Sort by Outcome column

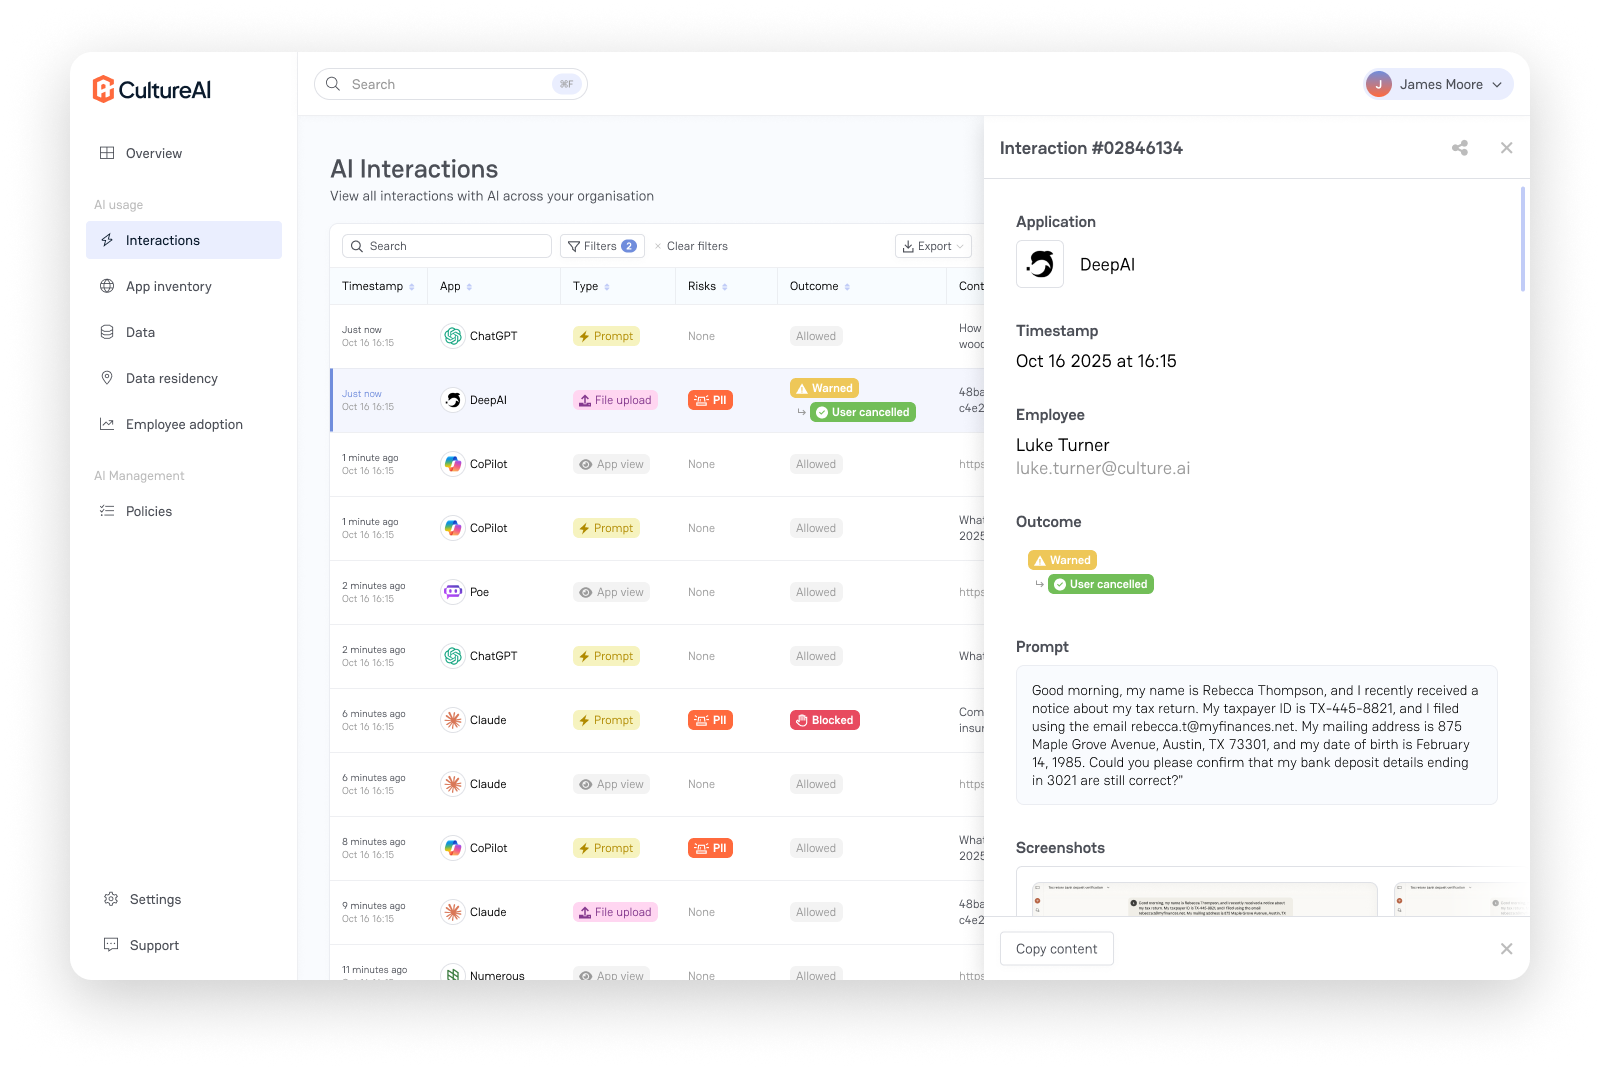820,286
